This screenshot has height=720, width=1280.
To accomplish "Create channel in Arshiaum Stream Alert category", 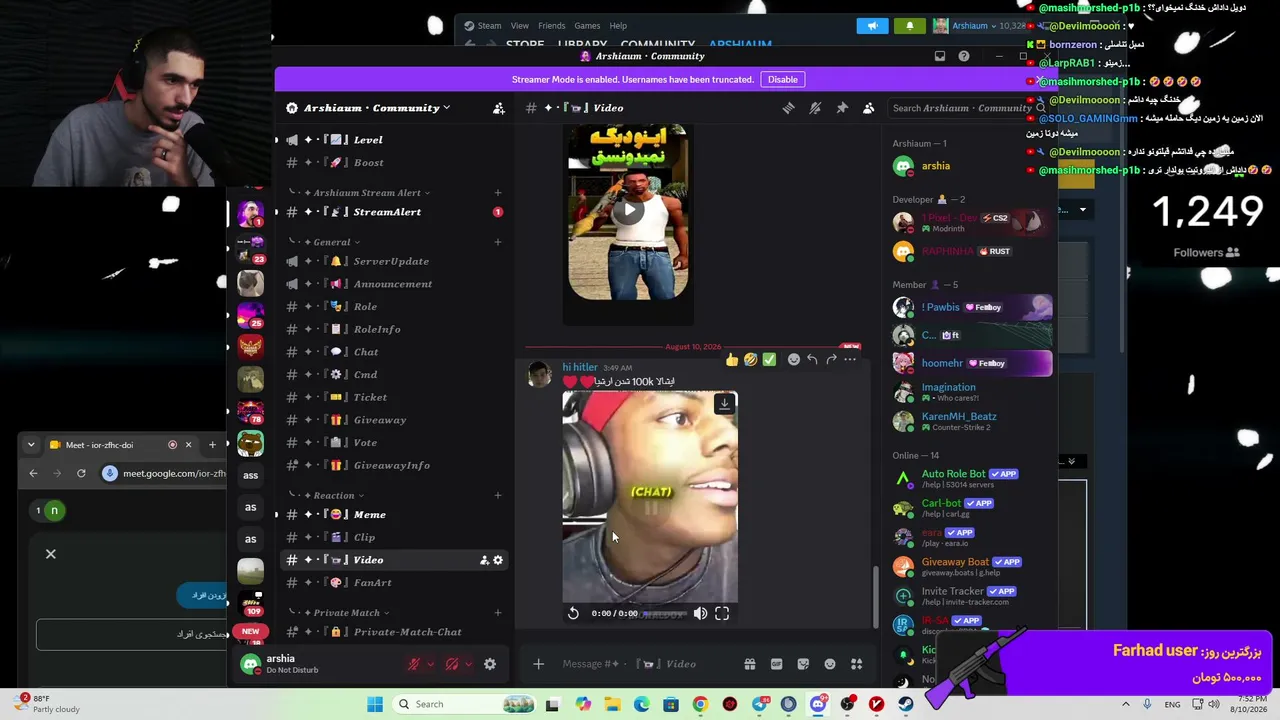I will [x=498, y=193].
